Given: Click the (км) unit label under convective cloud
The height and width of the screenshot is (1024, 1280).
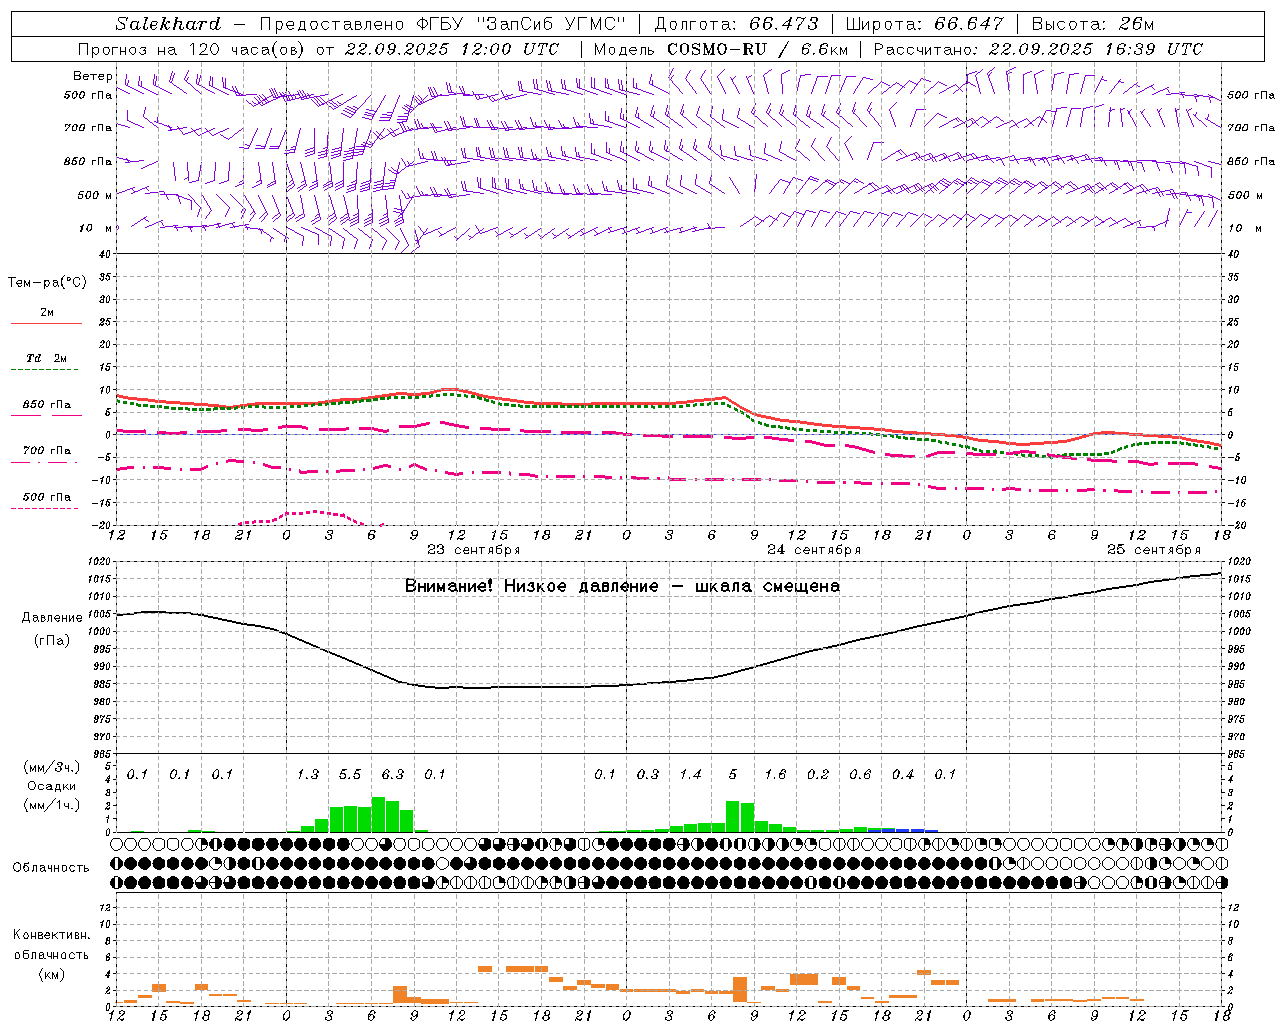Looking at the screenshot, I should click(x=51, y=974).
